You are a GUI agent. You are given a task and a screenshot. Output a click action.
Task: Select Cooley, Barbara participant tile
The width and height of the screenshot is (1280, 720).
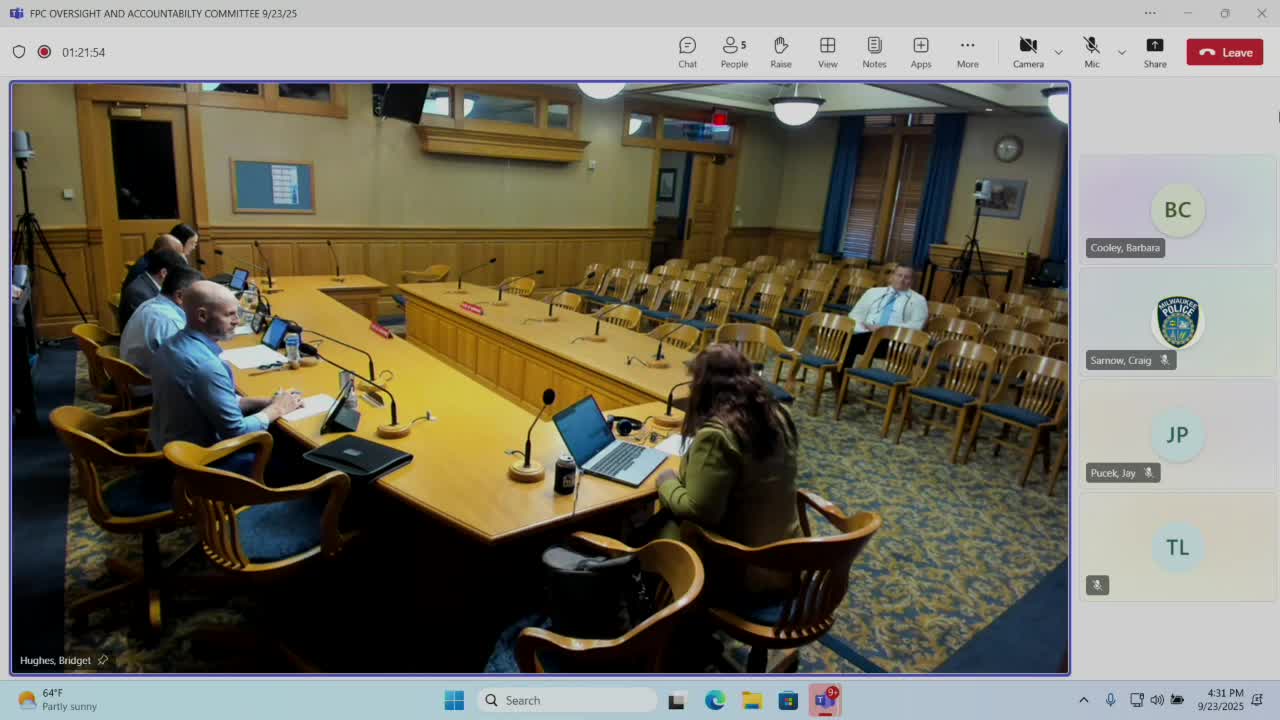tap(1177, 210)
